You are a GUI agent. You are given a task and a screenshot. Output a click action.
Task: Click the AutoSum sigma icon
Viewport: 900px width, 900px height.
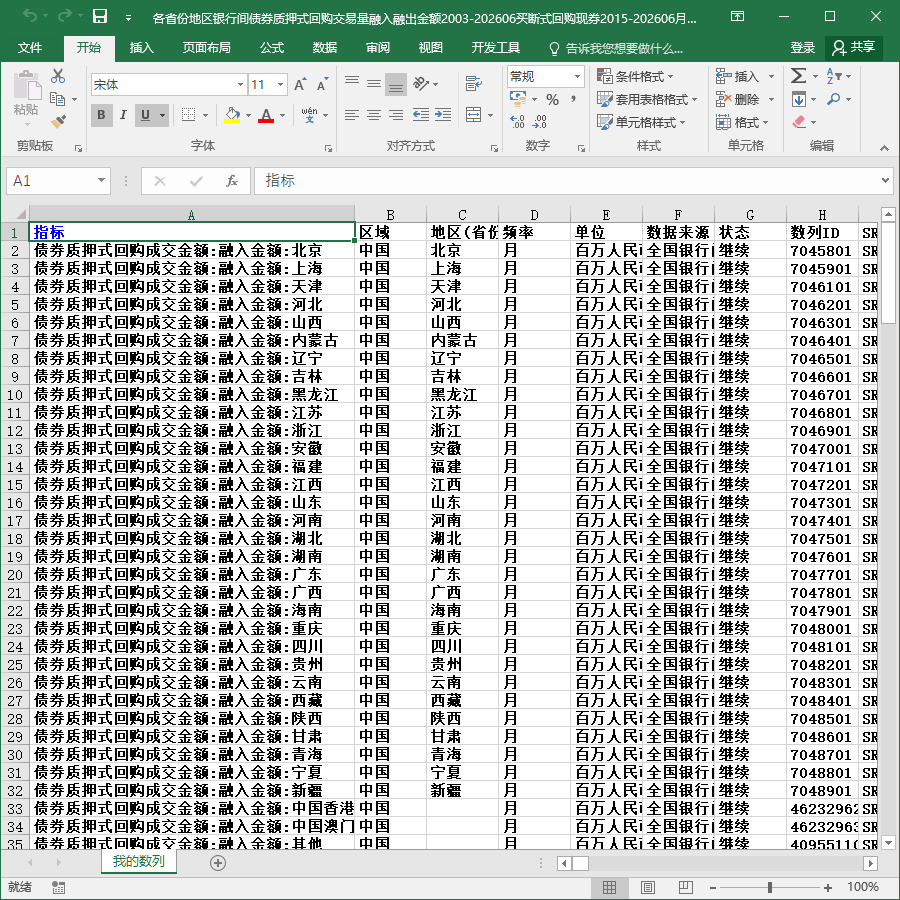click(798, 76)
